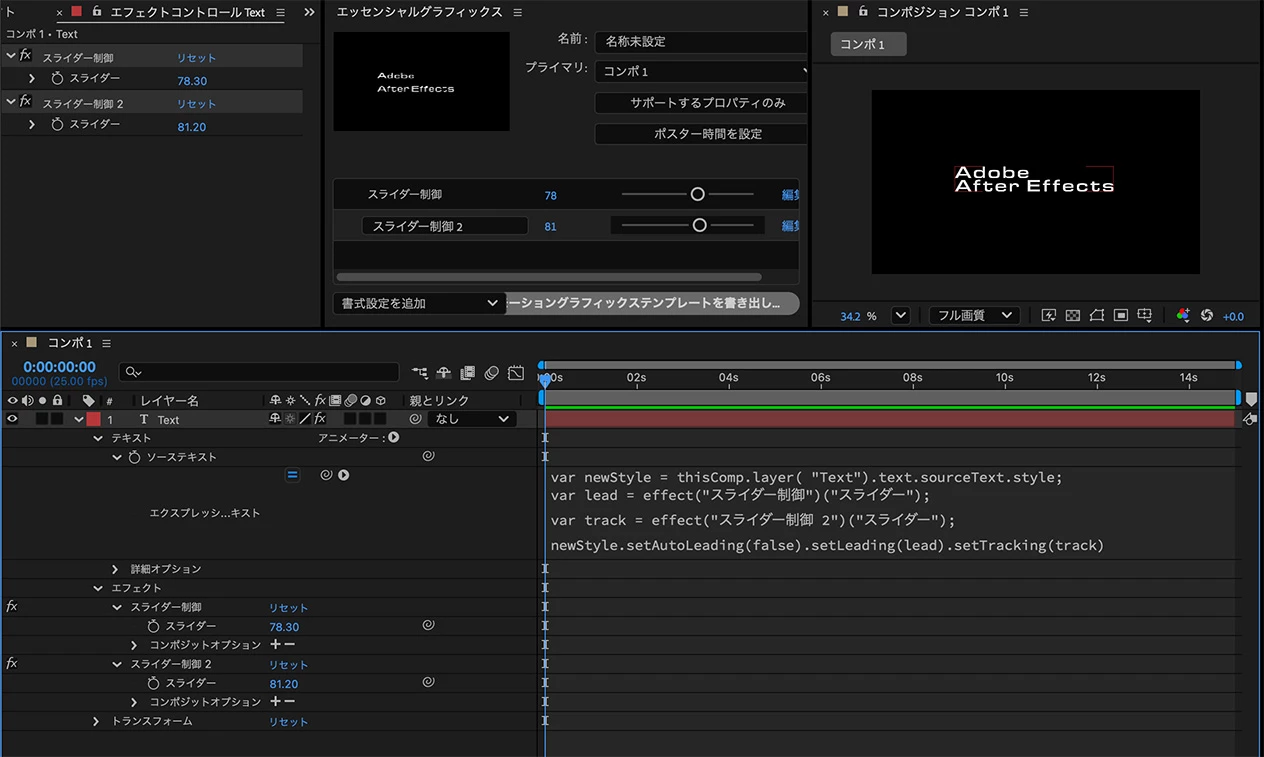1264x757 pixels.
Task: Open the composition mini-flowchart icon
Action: click(x=419, y=373)
